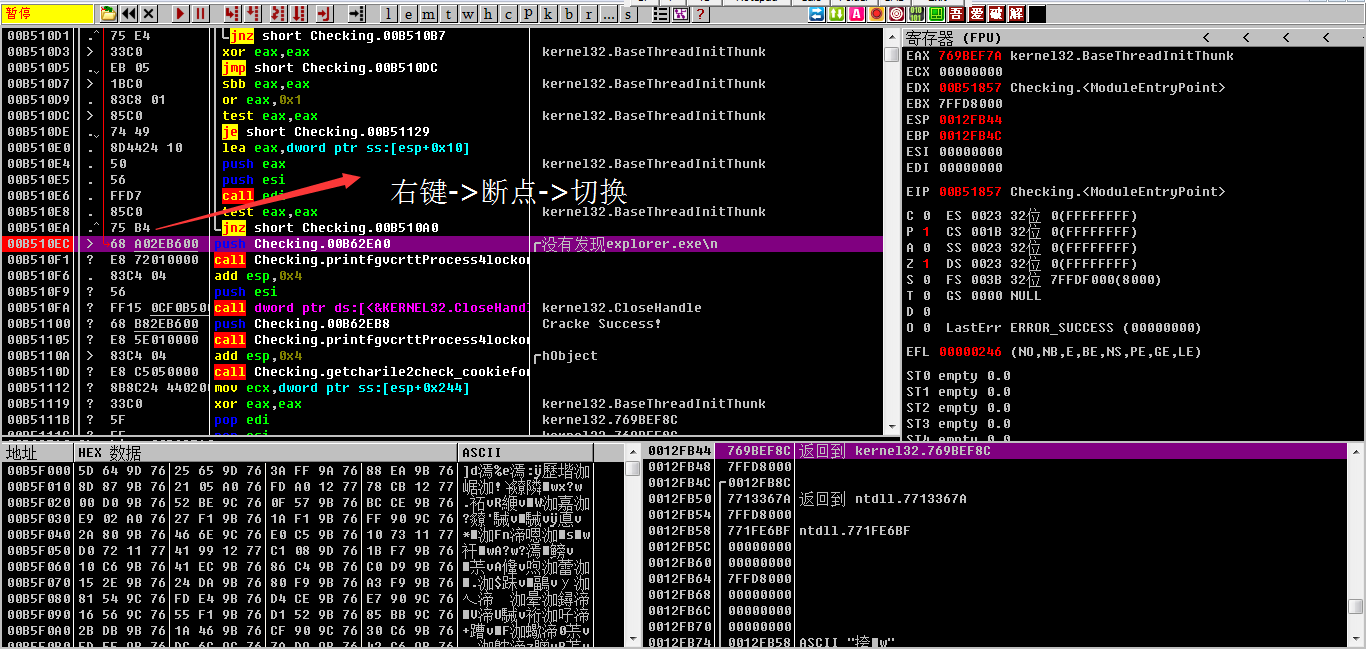Viewport: 1366px width, 649px height.
Task: Click the 010101 binary plugin icon
Action: [916, 14]
